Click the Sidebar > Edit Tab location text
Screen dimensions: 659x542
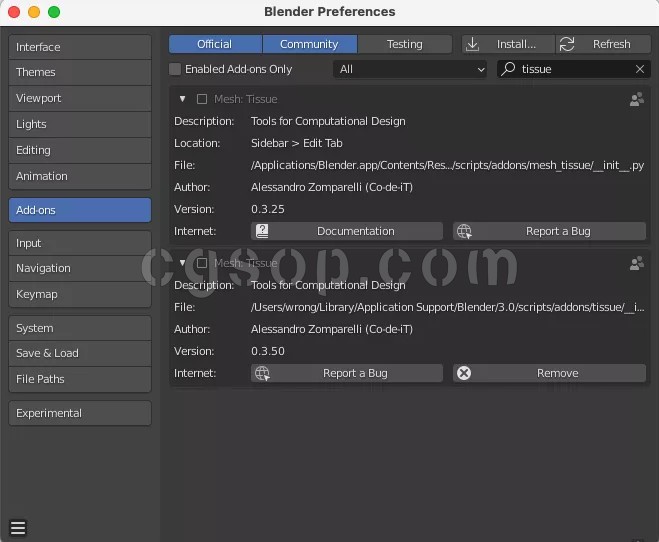pyautogui.click(x=297, y=143)
